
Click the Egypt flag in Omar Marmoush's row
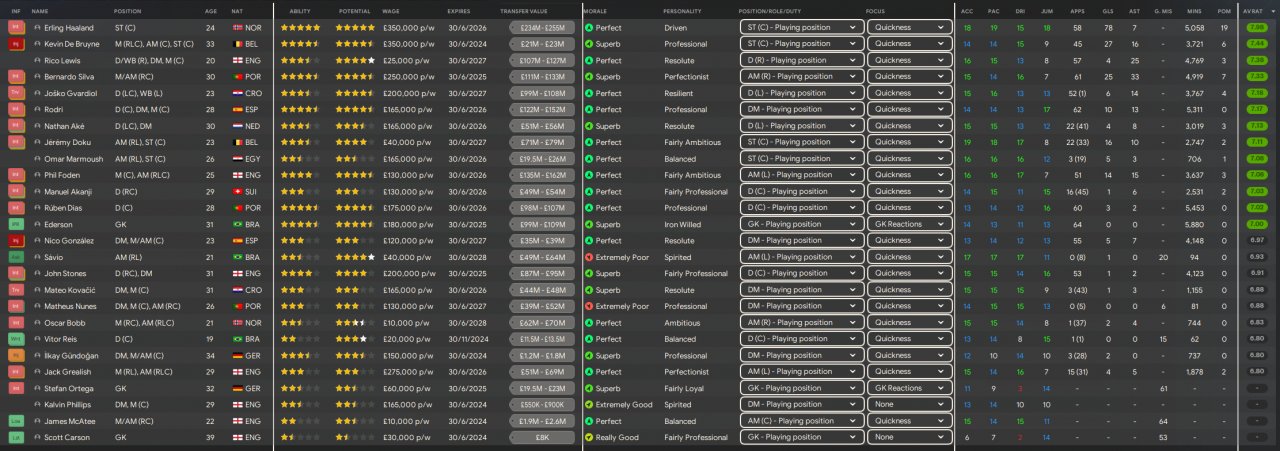(x=237, y=159)
